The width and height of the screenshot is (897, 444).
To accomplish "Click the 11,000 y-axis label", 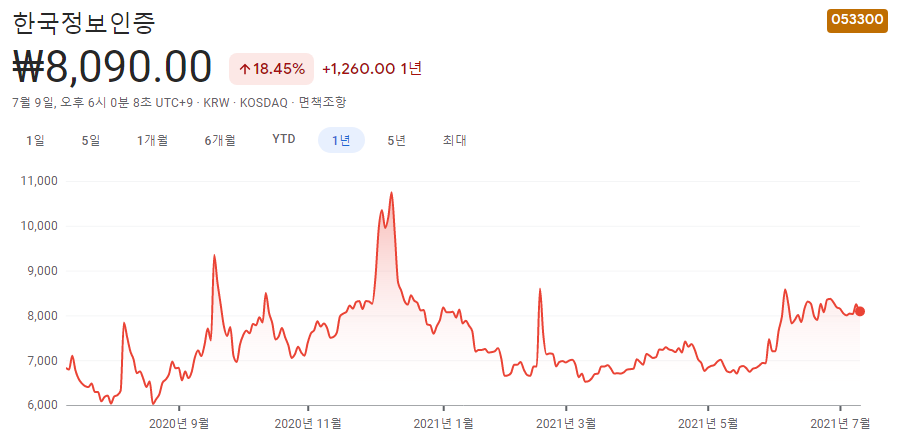I will (39, 181).
